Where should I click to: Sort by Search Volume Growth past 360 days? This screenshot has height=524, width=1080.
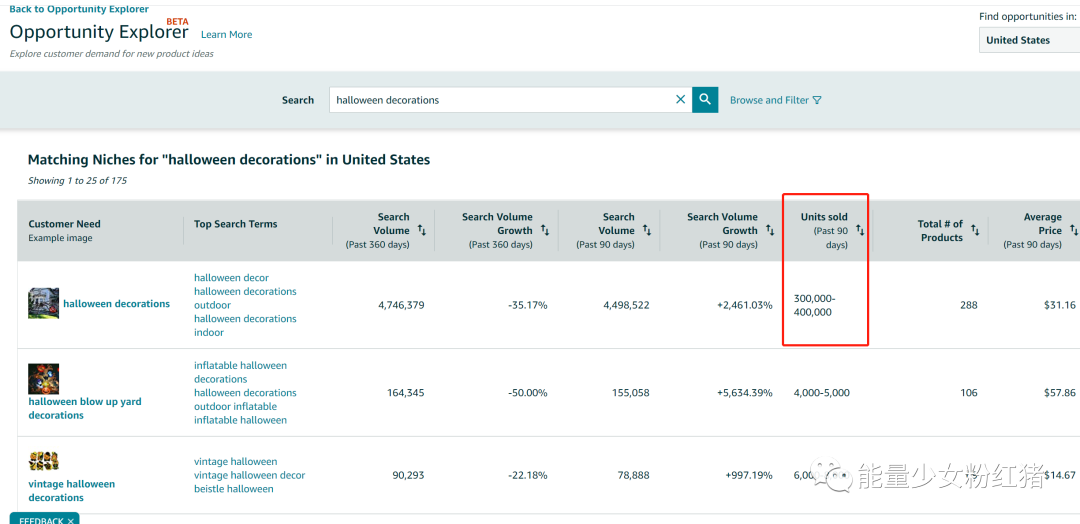pyautogui.click(x=545, y=230)
